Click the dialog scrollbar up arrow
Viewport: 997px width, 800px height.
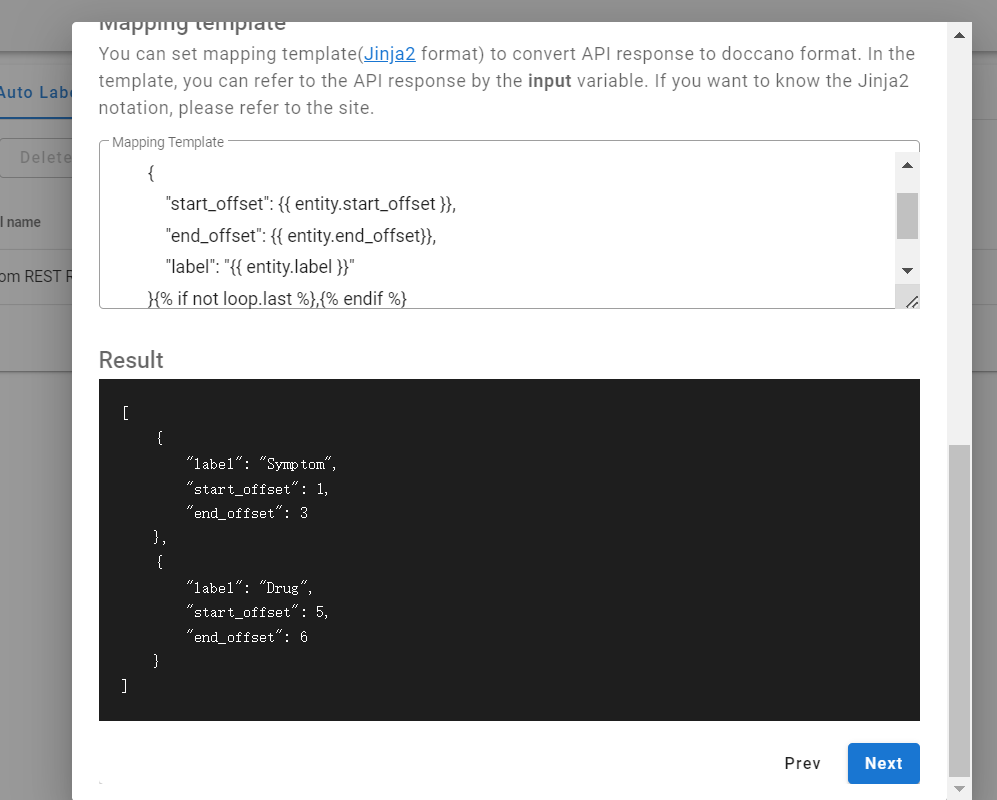point(959,35)
